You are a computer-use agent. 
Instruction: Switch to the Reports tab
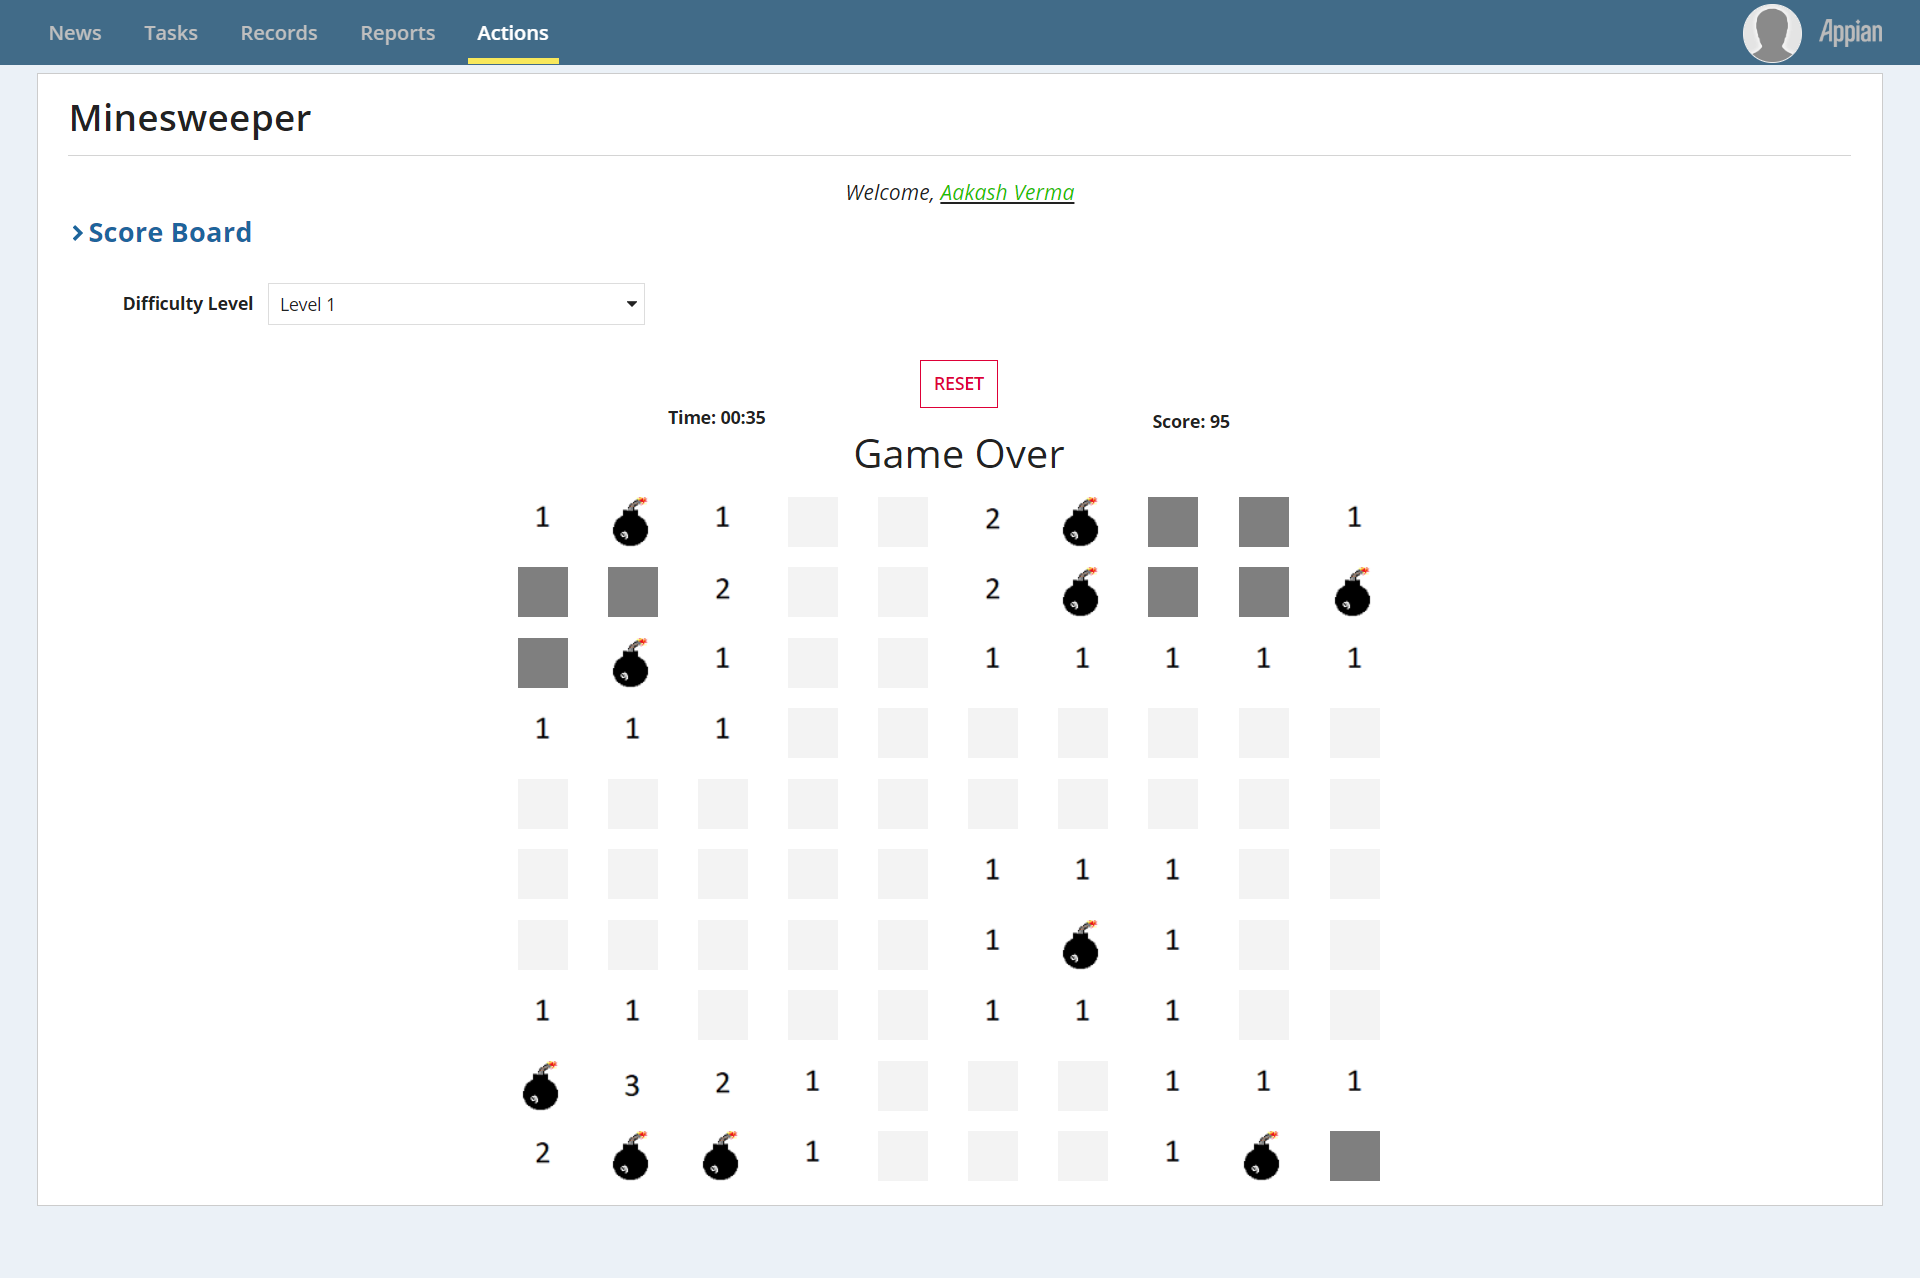tap(397, 32)
